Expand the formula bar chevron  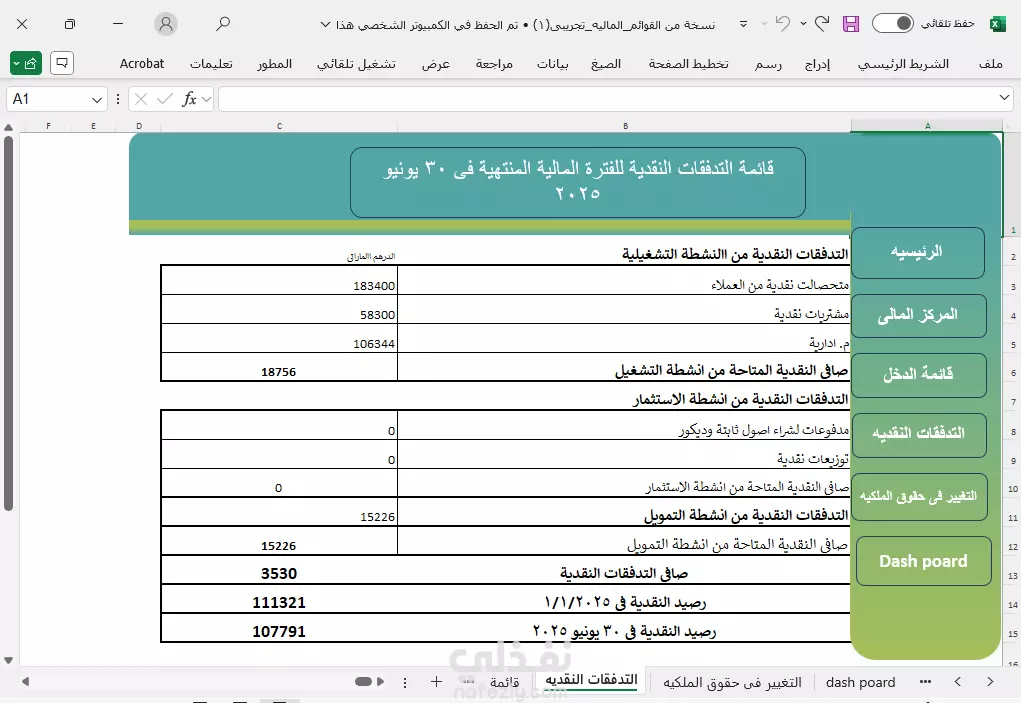(1003, 98)
